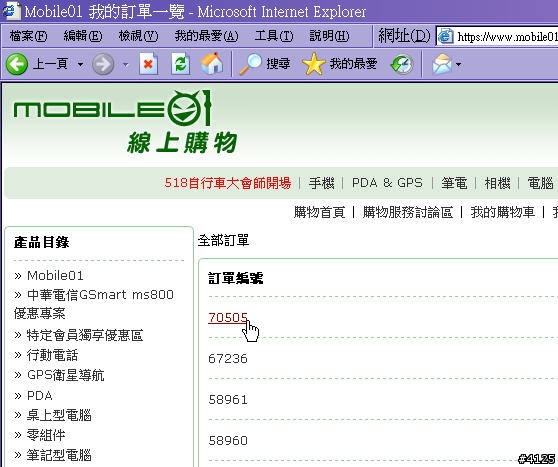Open the 購物首頁 link

(319, 212)
